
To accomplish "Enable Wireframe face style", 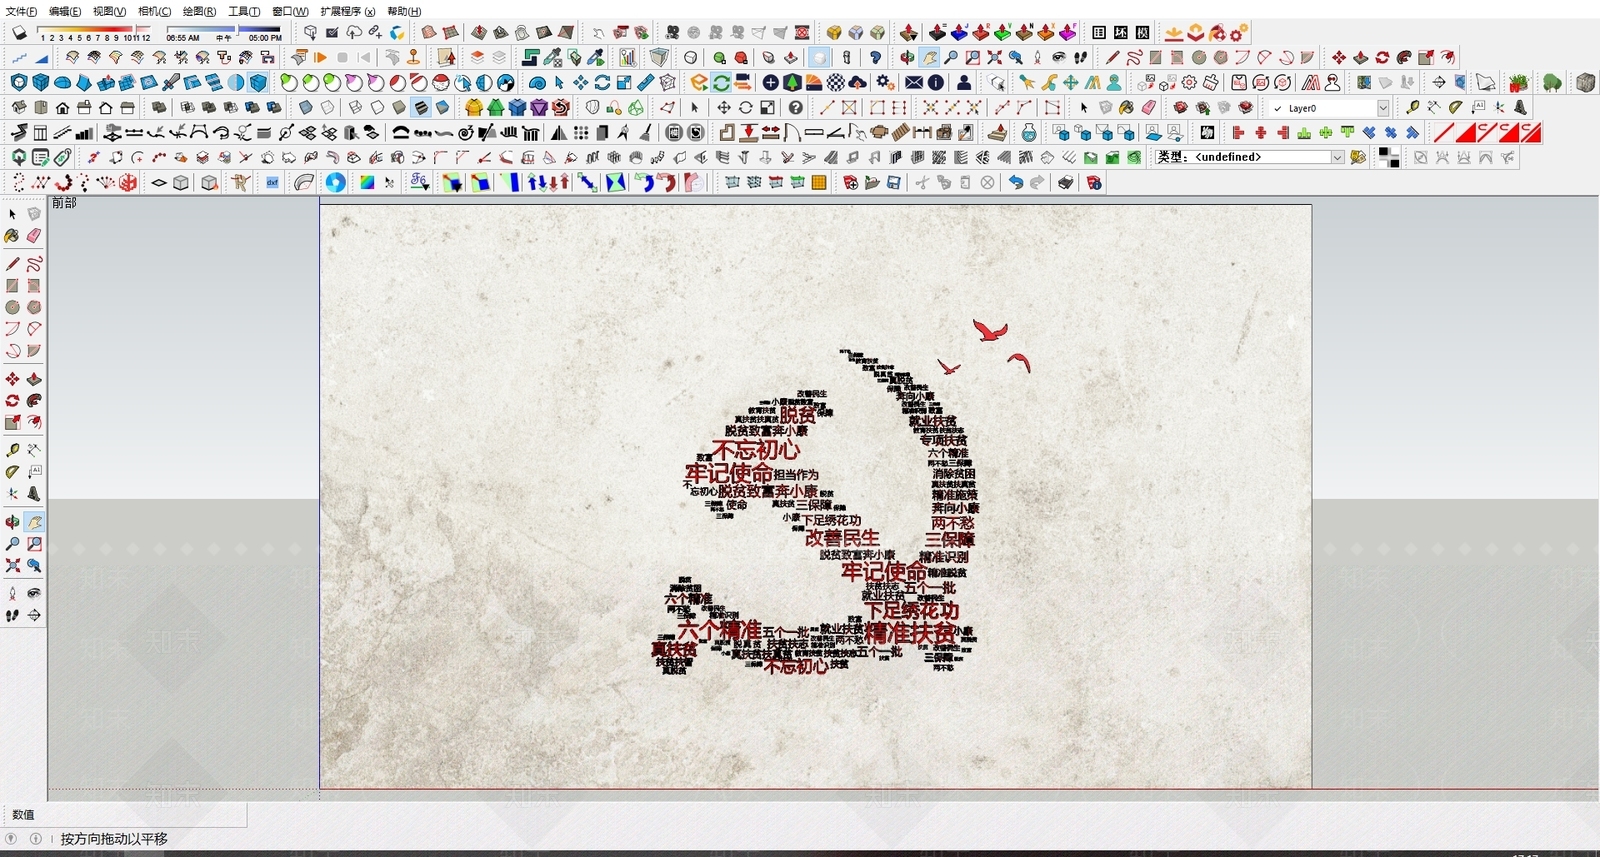I will coord(355,107).
